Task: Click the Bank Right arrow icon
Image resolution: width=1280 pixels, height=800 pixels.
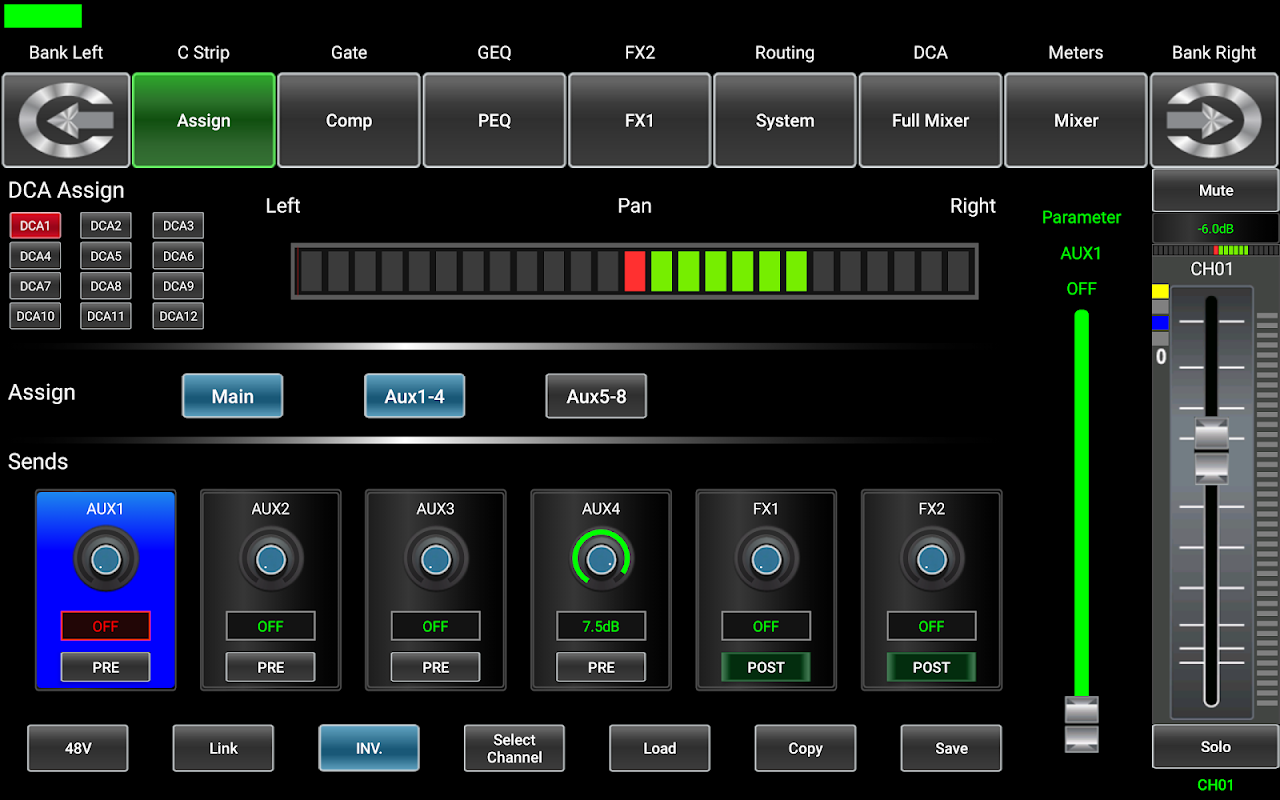Action: tap(1214, 120)
